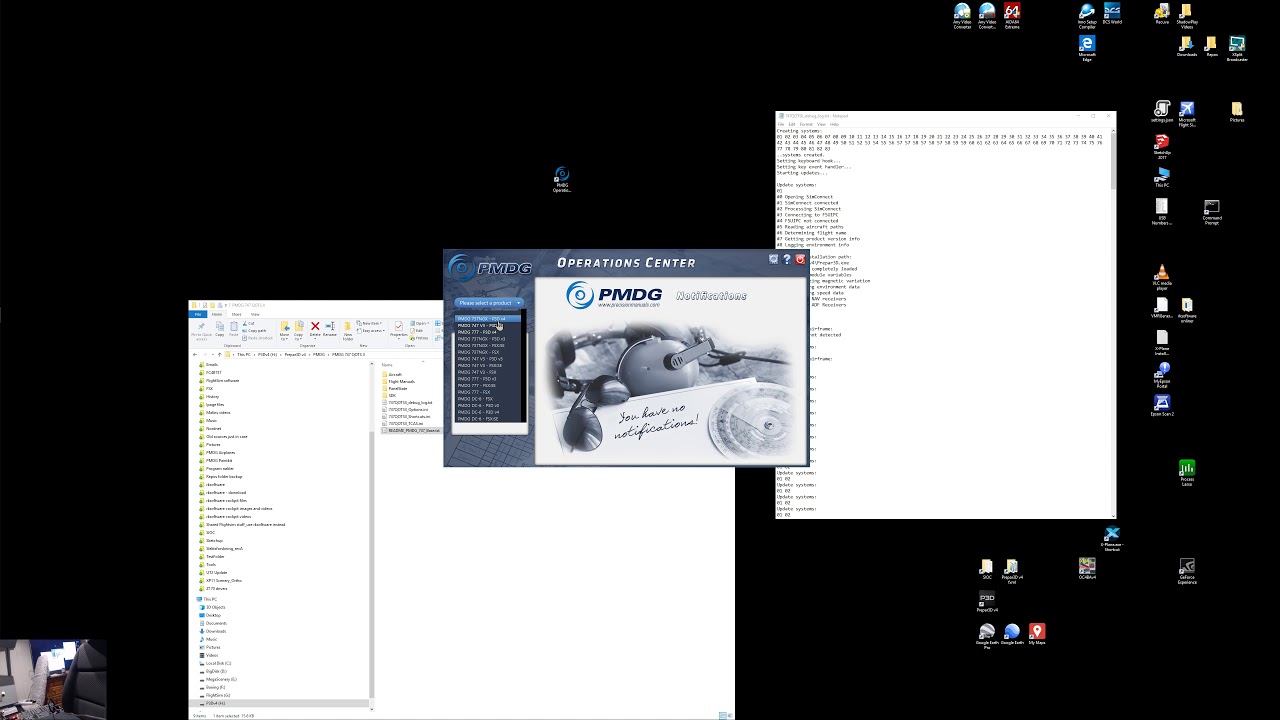Launch Process Lasso from the desktop
This screenshot has width=1280, height=720.
click(1187, 474)
